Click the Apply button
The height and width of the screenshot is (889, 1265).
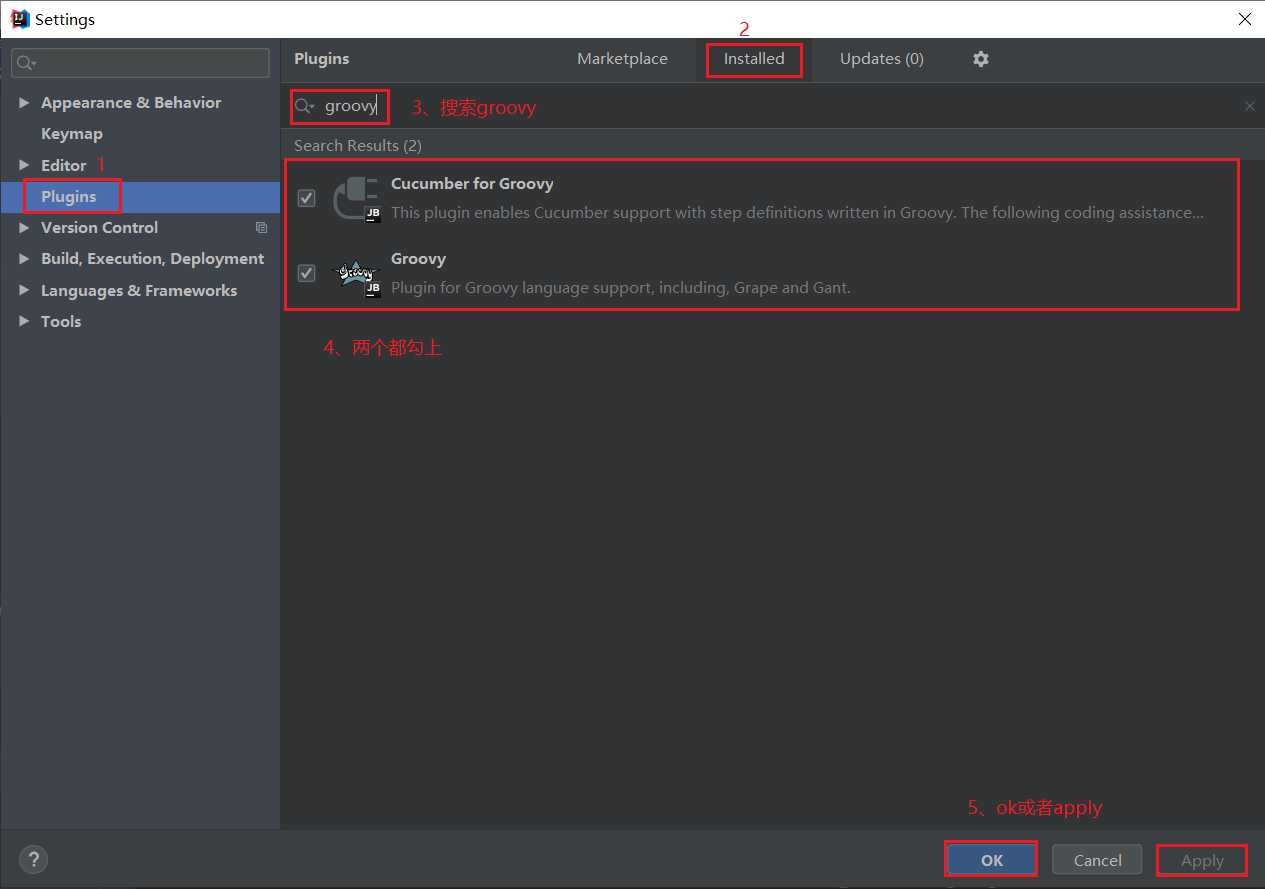[x=1201, y=860]
